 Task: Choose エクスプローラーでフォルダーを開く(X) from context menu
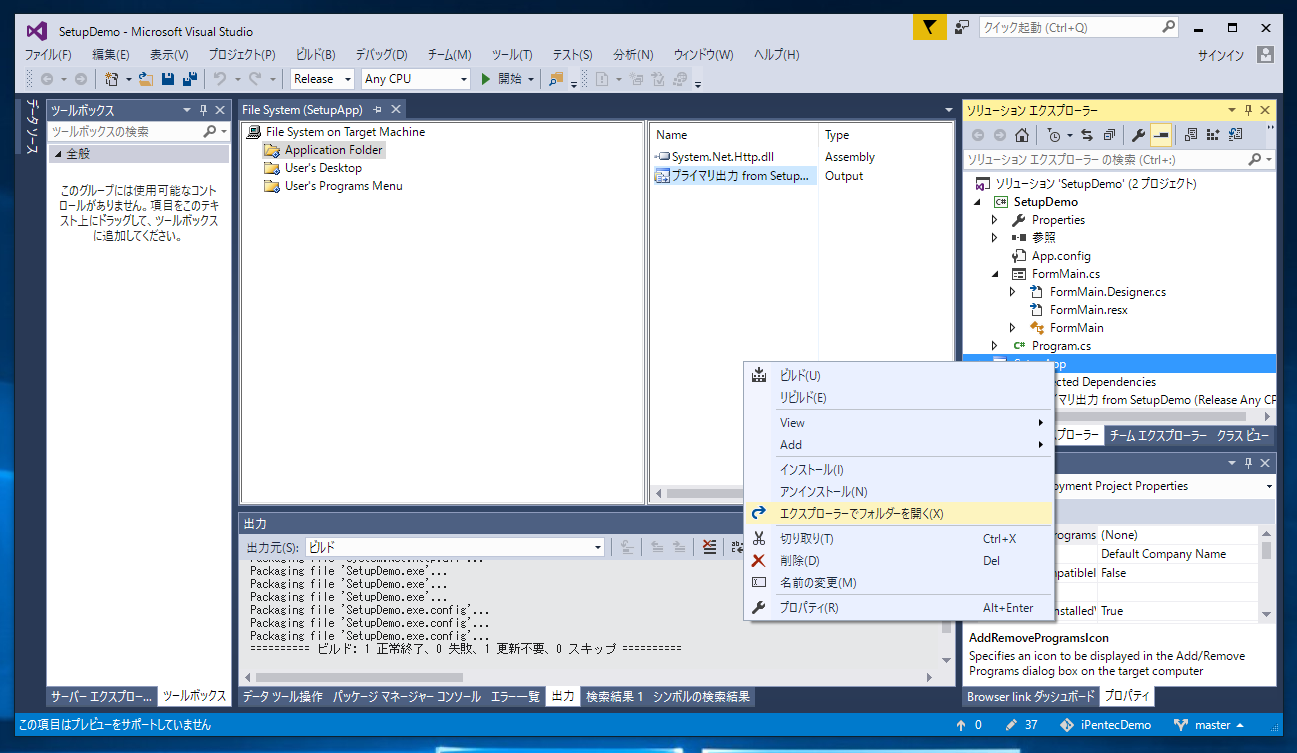tap(898, 514)
